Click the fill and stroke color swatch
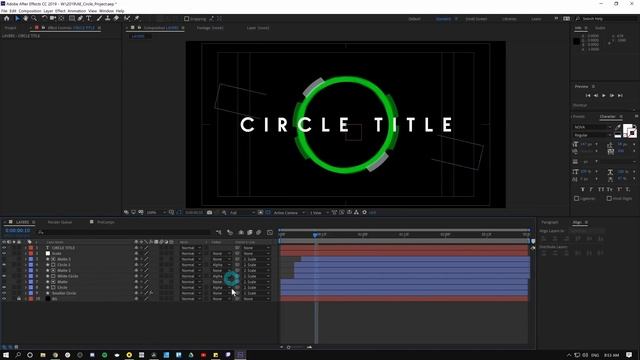This screenshot has width=640, height=360. point(629,130)
